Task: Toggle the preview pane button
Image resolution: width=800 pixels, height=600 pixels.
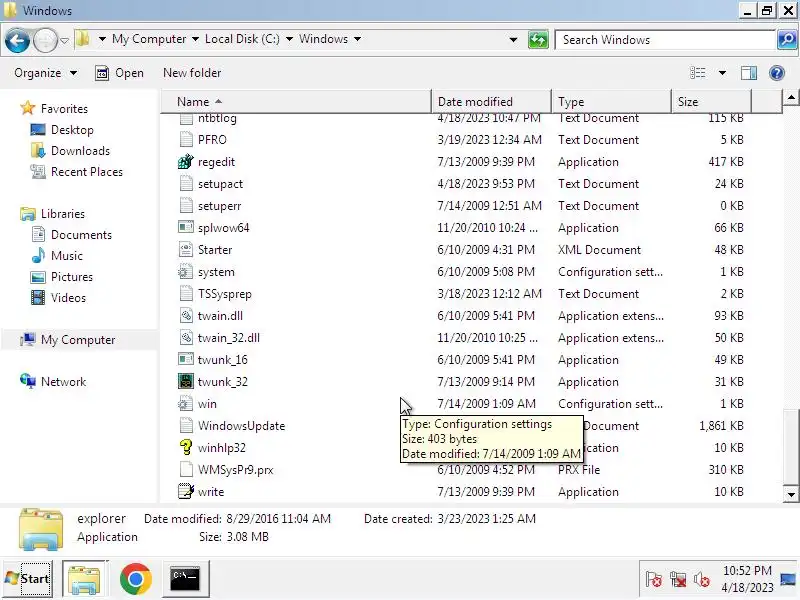Action: 748,73
